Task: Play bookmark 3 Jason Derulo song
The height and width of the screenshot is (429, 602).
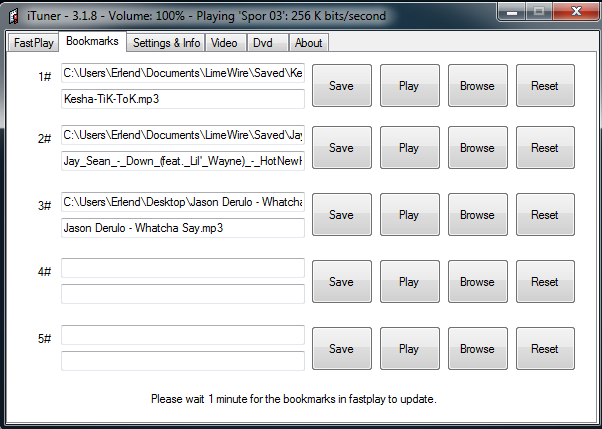Action: click(x=409, y=215)
